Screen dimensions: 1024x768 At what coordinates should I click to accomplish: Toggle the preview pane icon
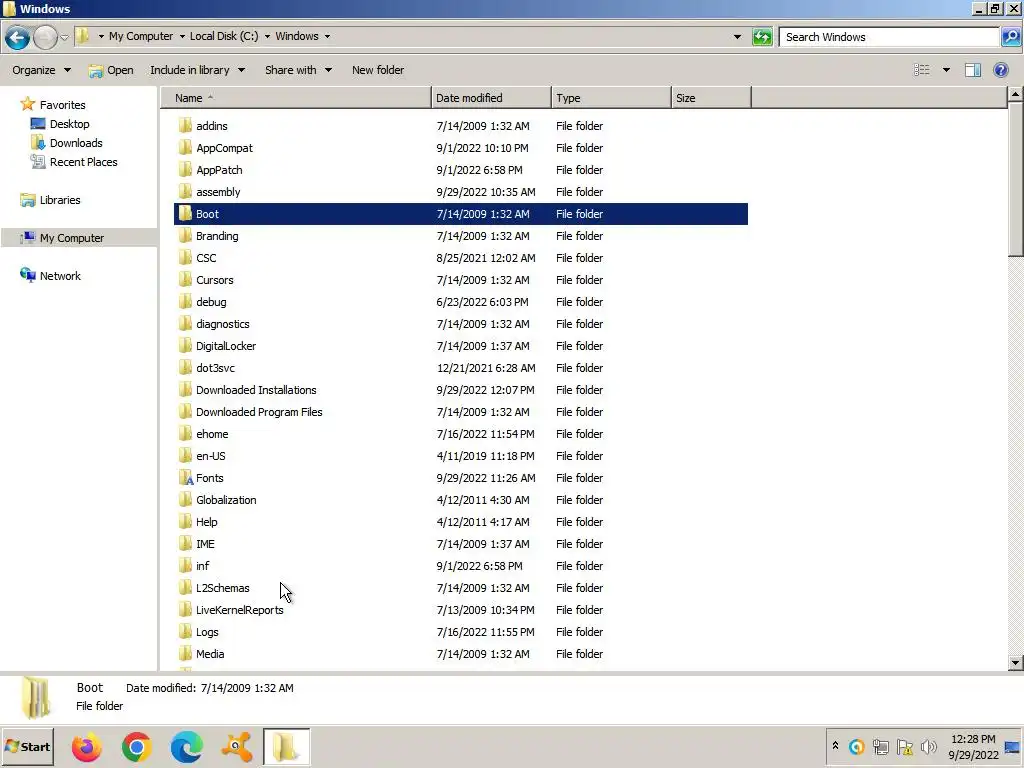973,70
